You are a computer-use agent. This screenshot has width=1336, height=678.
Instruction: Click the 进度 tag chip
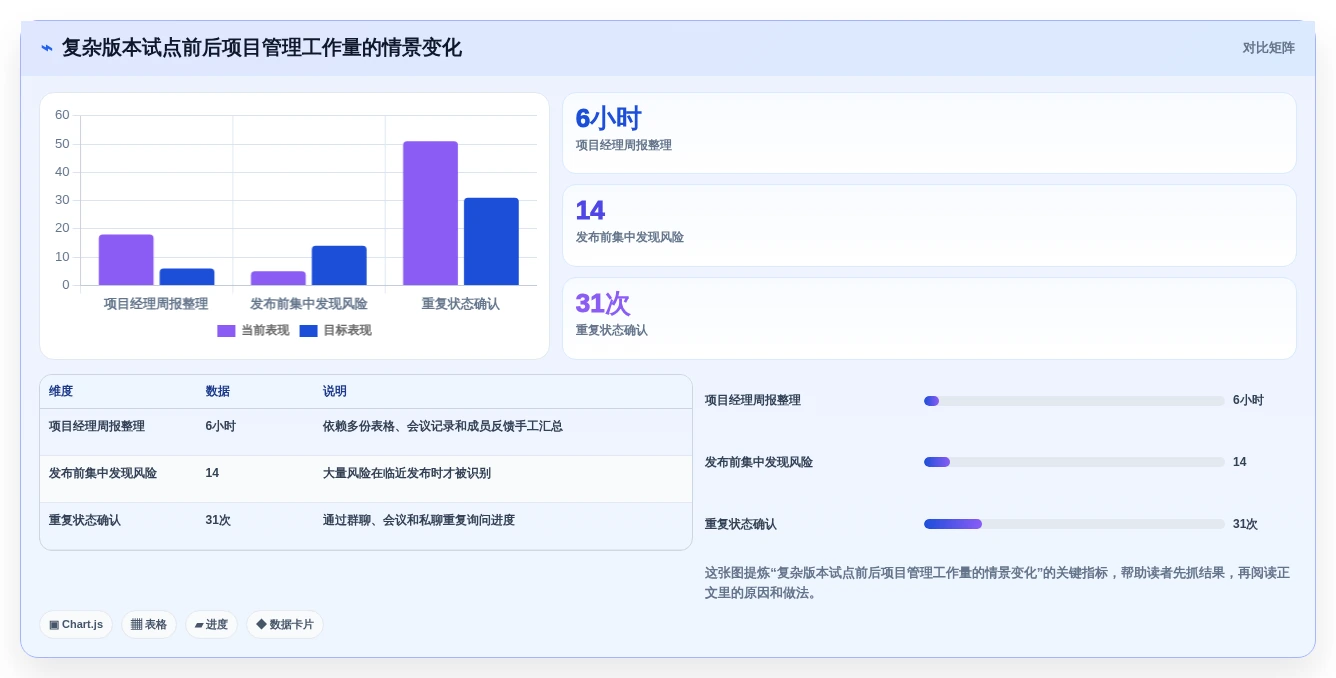(211, 624)
